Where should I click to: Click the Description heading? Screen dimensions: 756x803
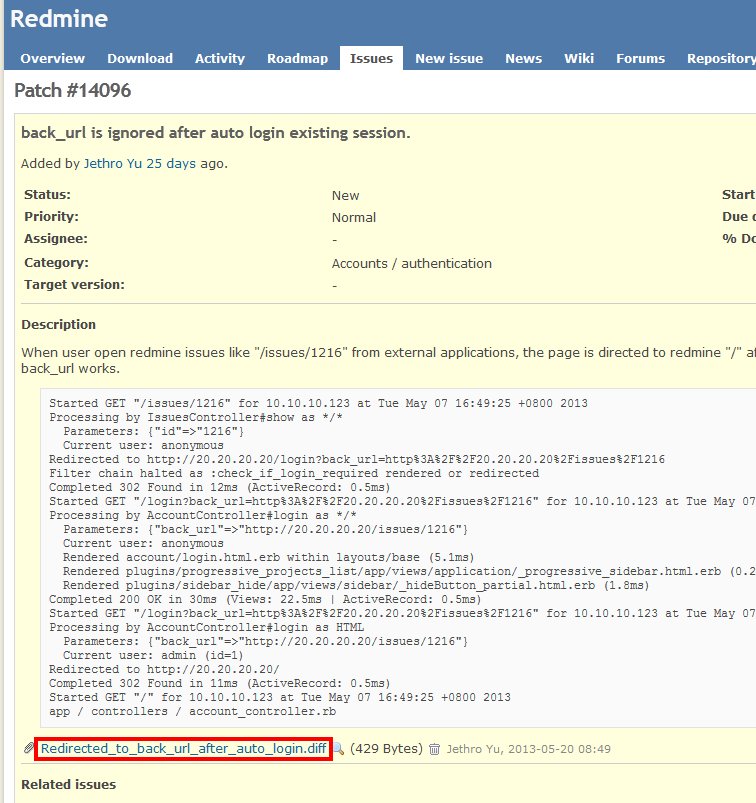tap(58, 325)
